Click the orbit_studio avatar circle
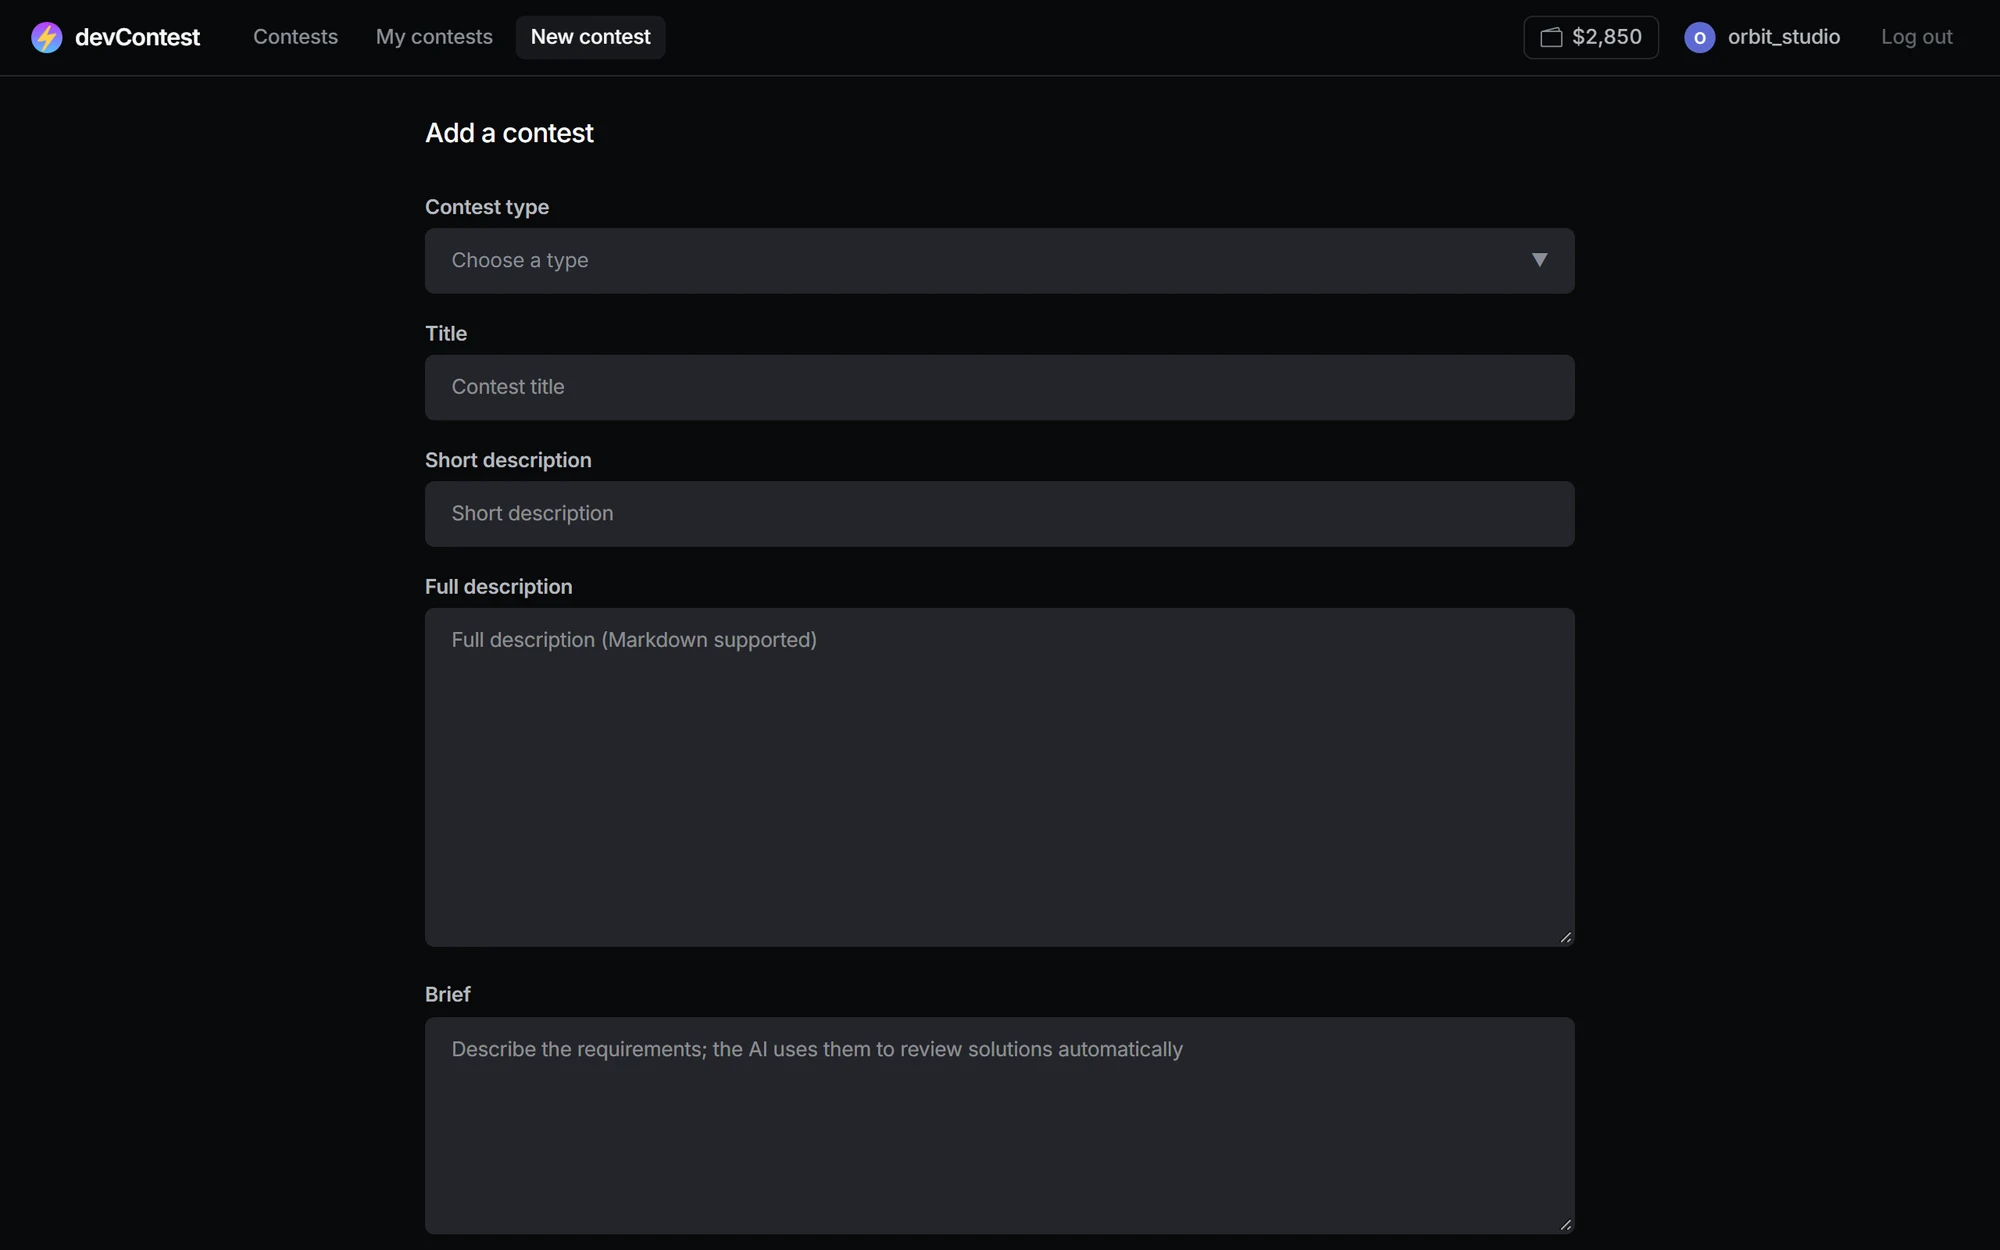 point(1699,37)
